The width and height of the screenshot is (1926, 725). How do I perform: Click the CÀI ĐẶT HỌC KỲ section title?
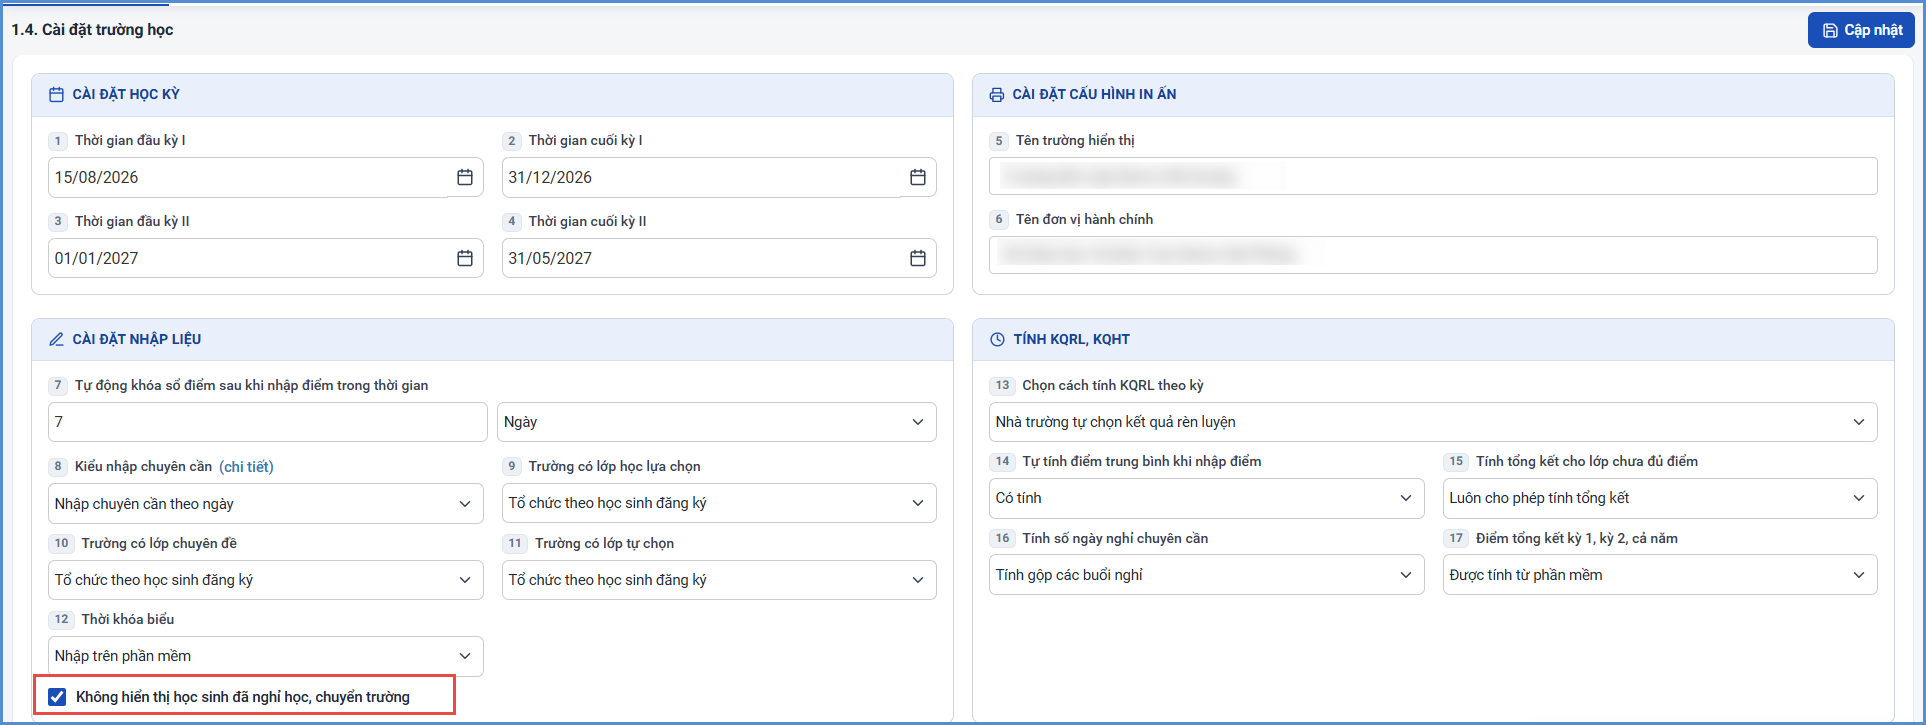tap(126, 95)
